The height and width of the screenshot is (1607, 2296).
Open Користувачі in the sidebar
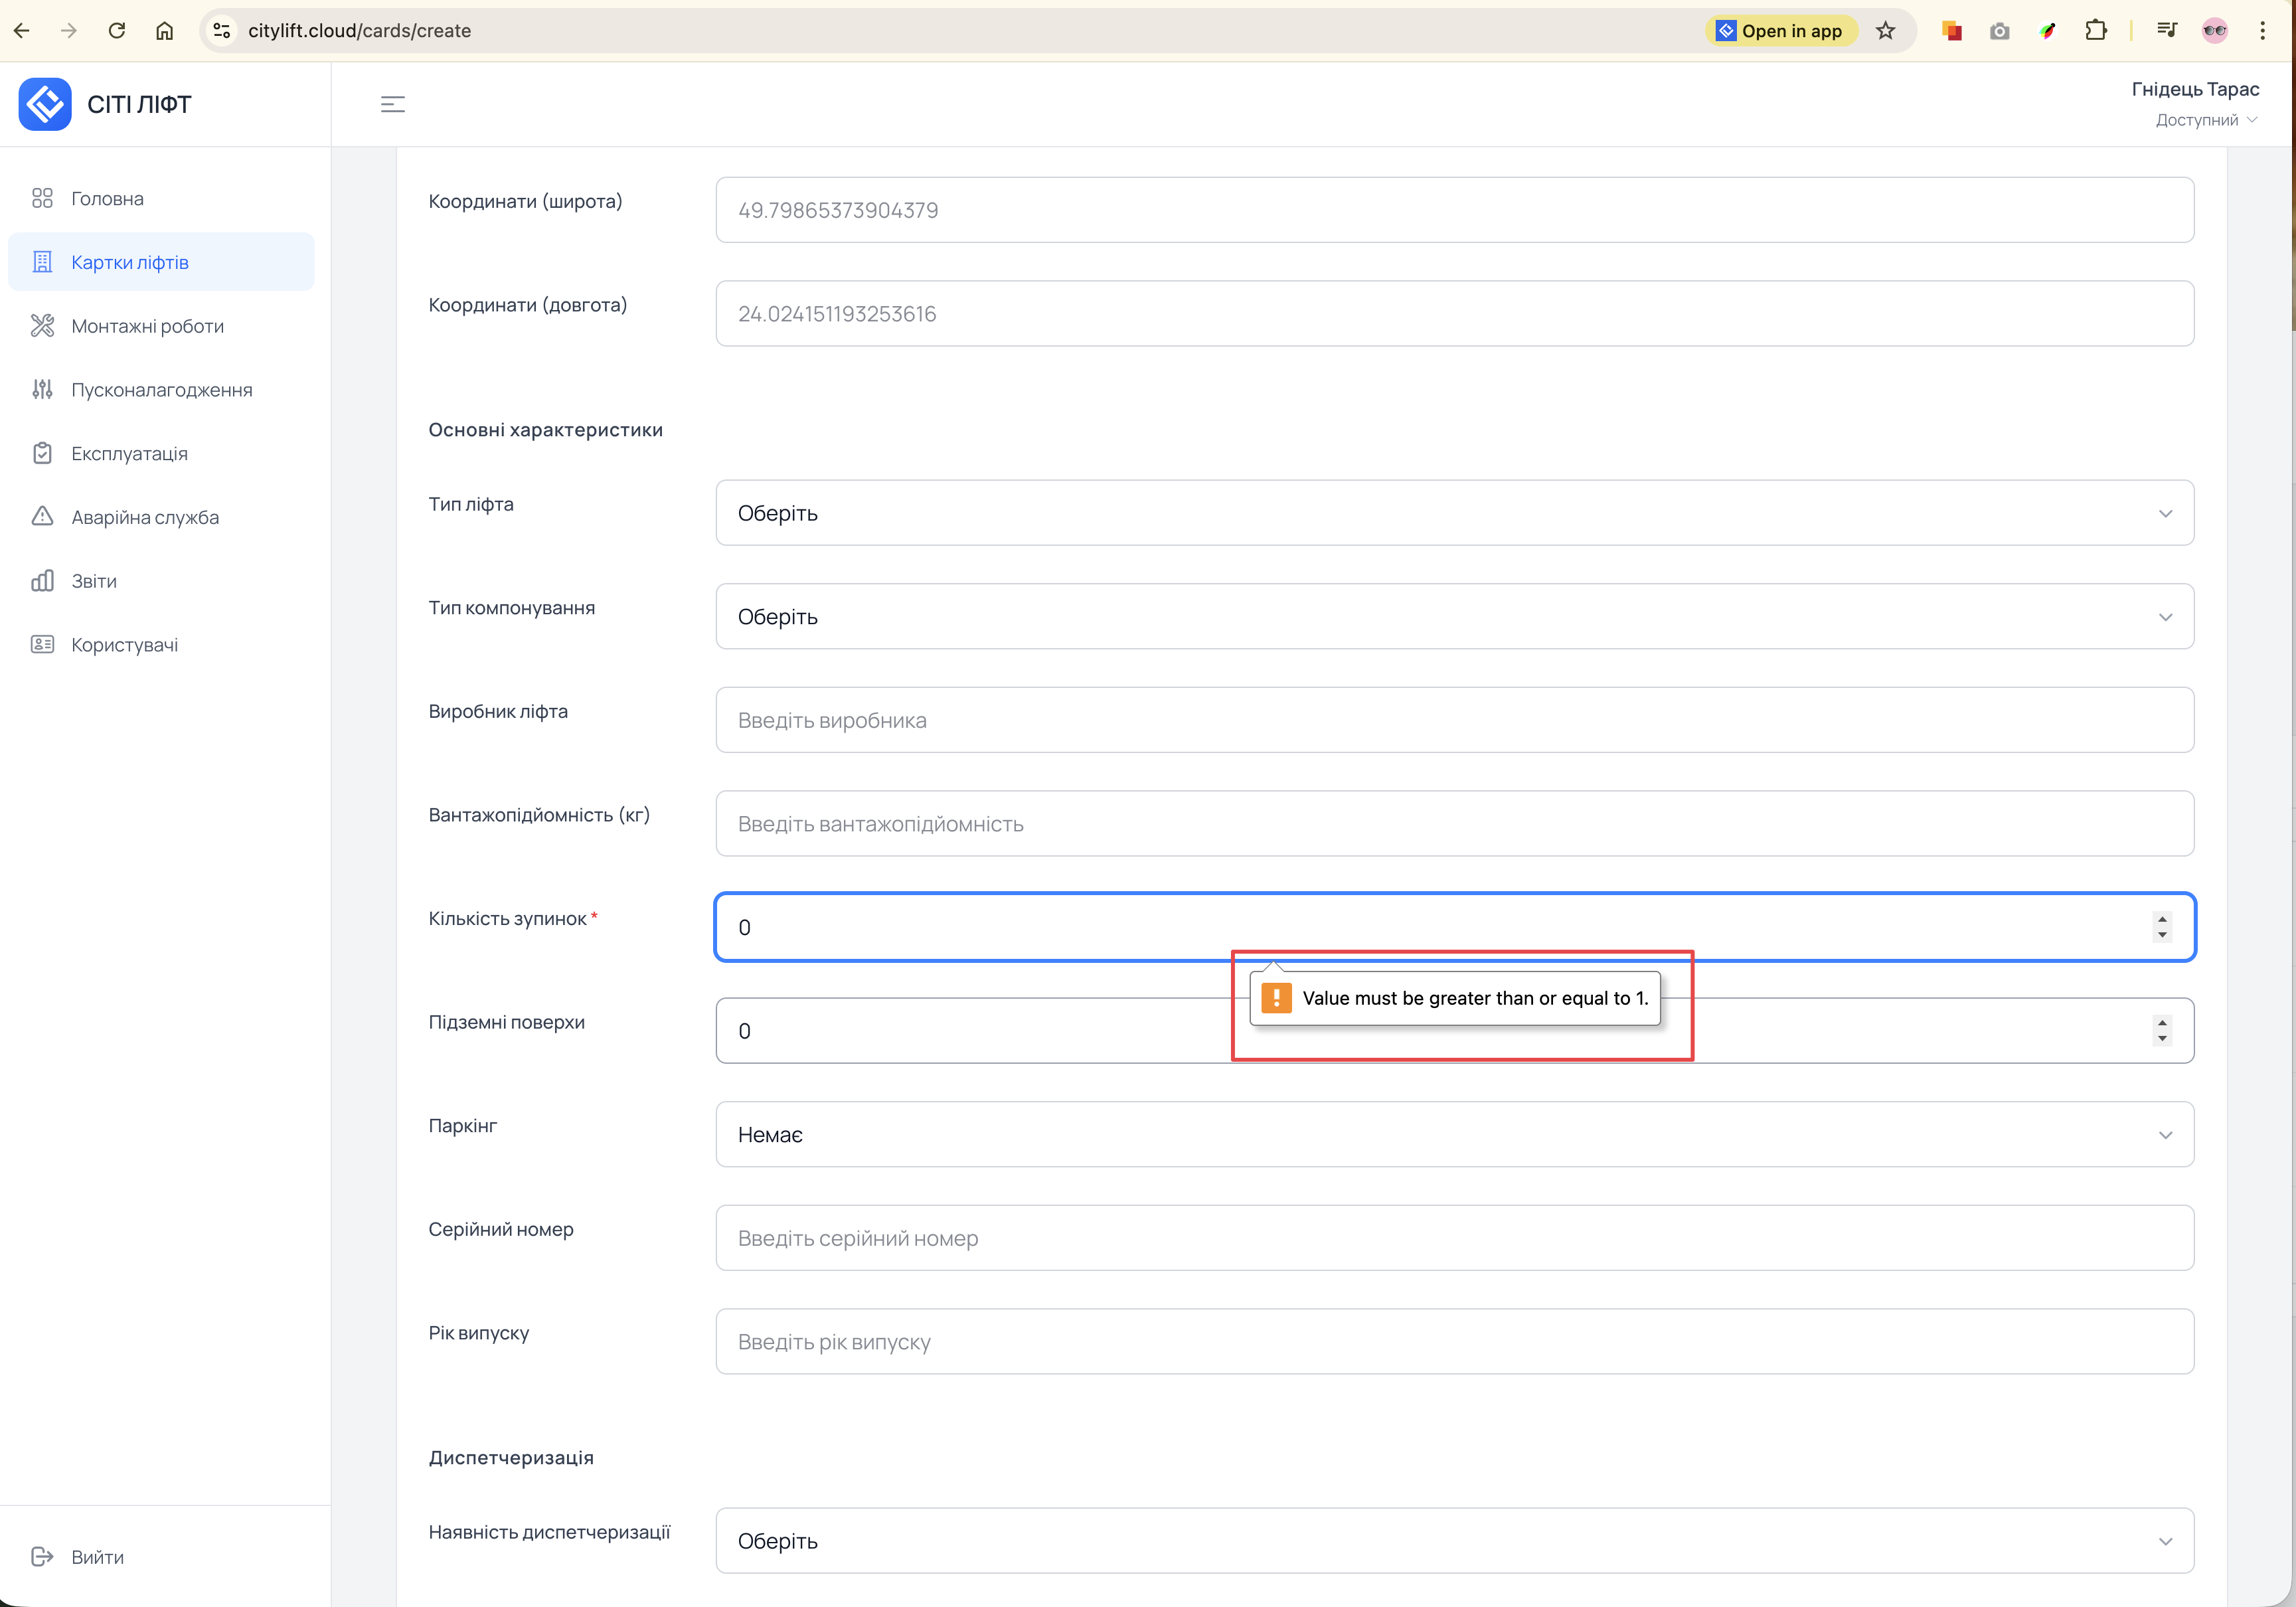coord(124,645)
